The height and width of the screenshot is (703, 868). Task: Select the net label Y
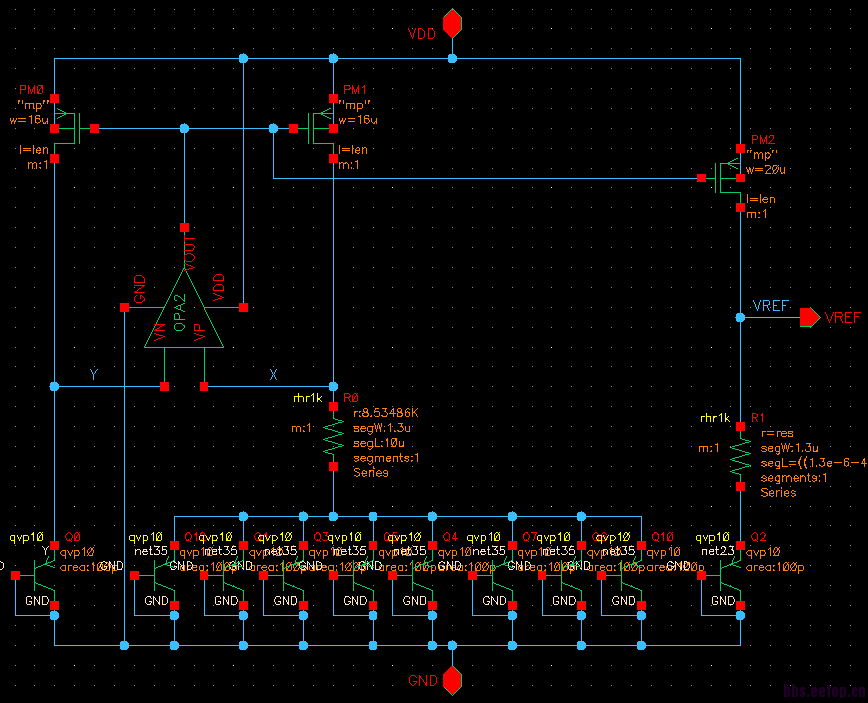[x=94, y=375]
